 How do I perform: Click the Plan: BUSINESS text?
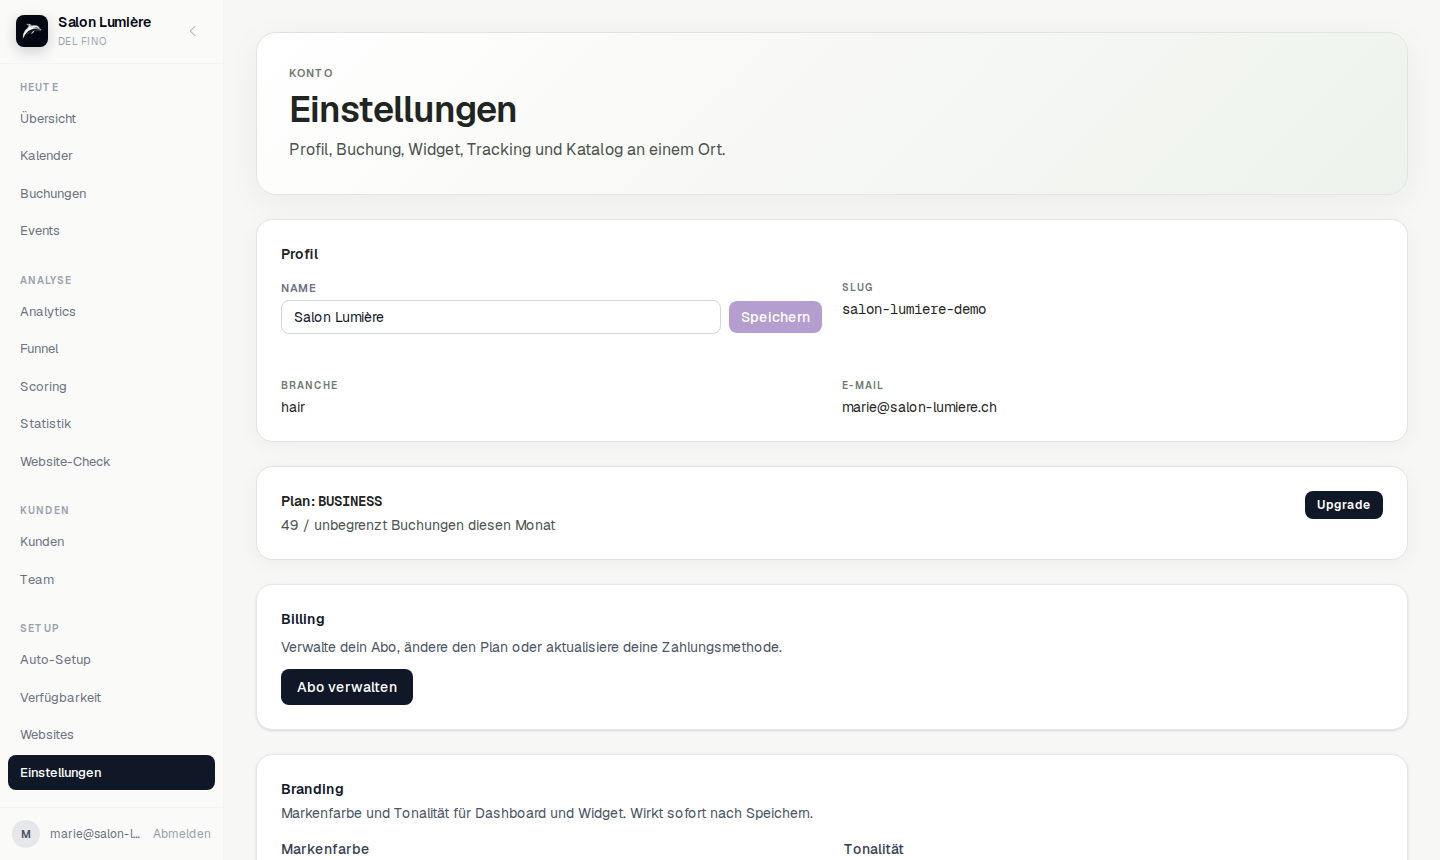pos(332,501)
